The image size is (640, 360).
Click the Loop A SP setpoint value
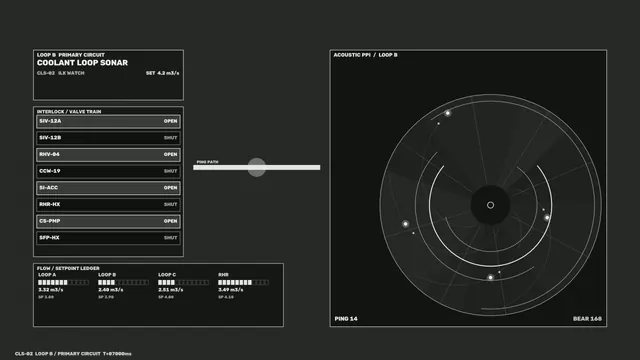click(x=46, y=297)
